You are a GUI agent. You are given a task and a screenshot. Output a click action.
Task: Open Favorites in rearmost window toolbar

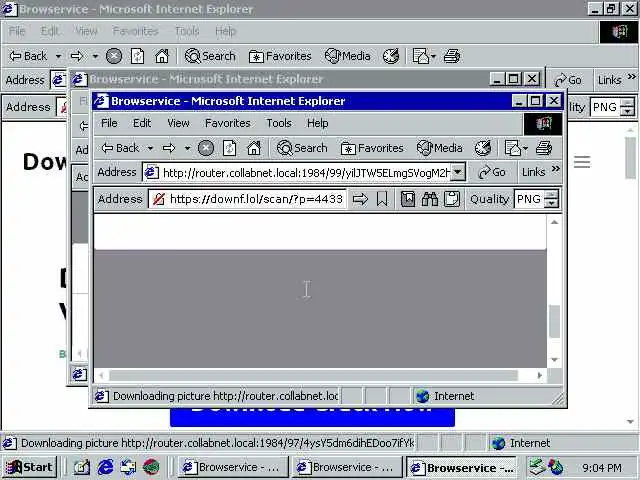coord(280,56)
